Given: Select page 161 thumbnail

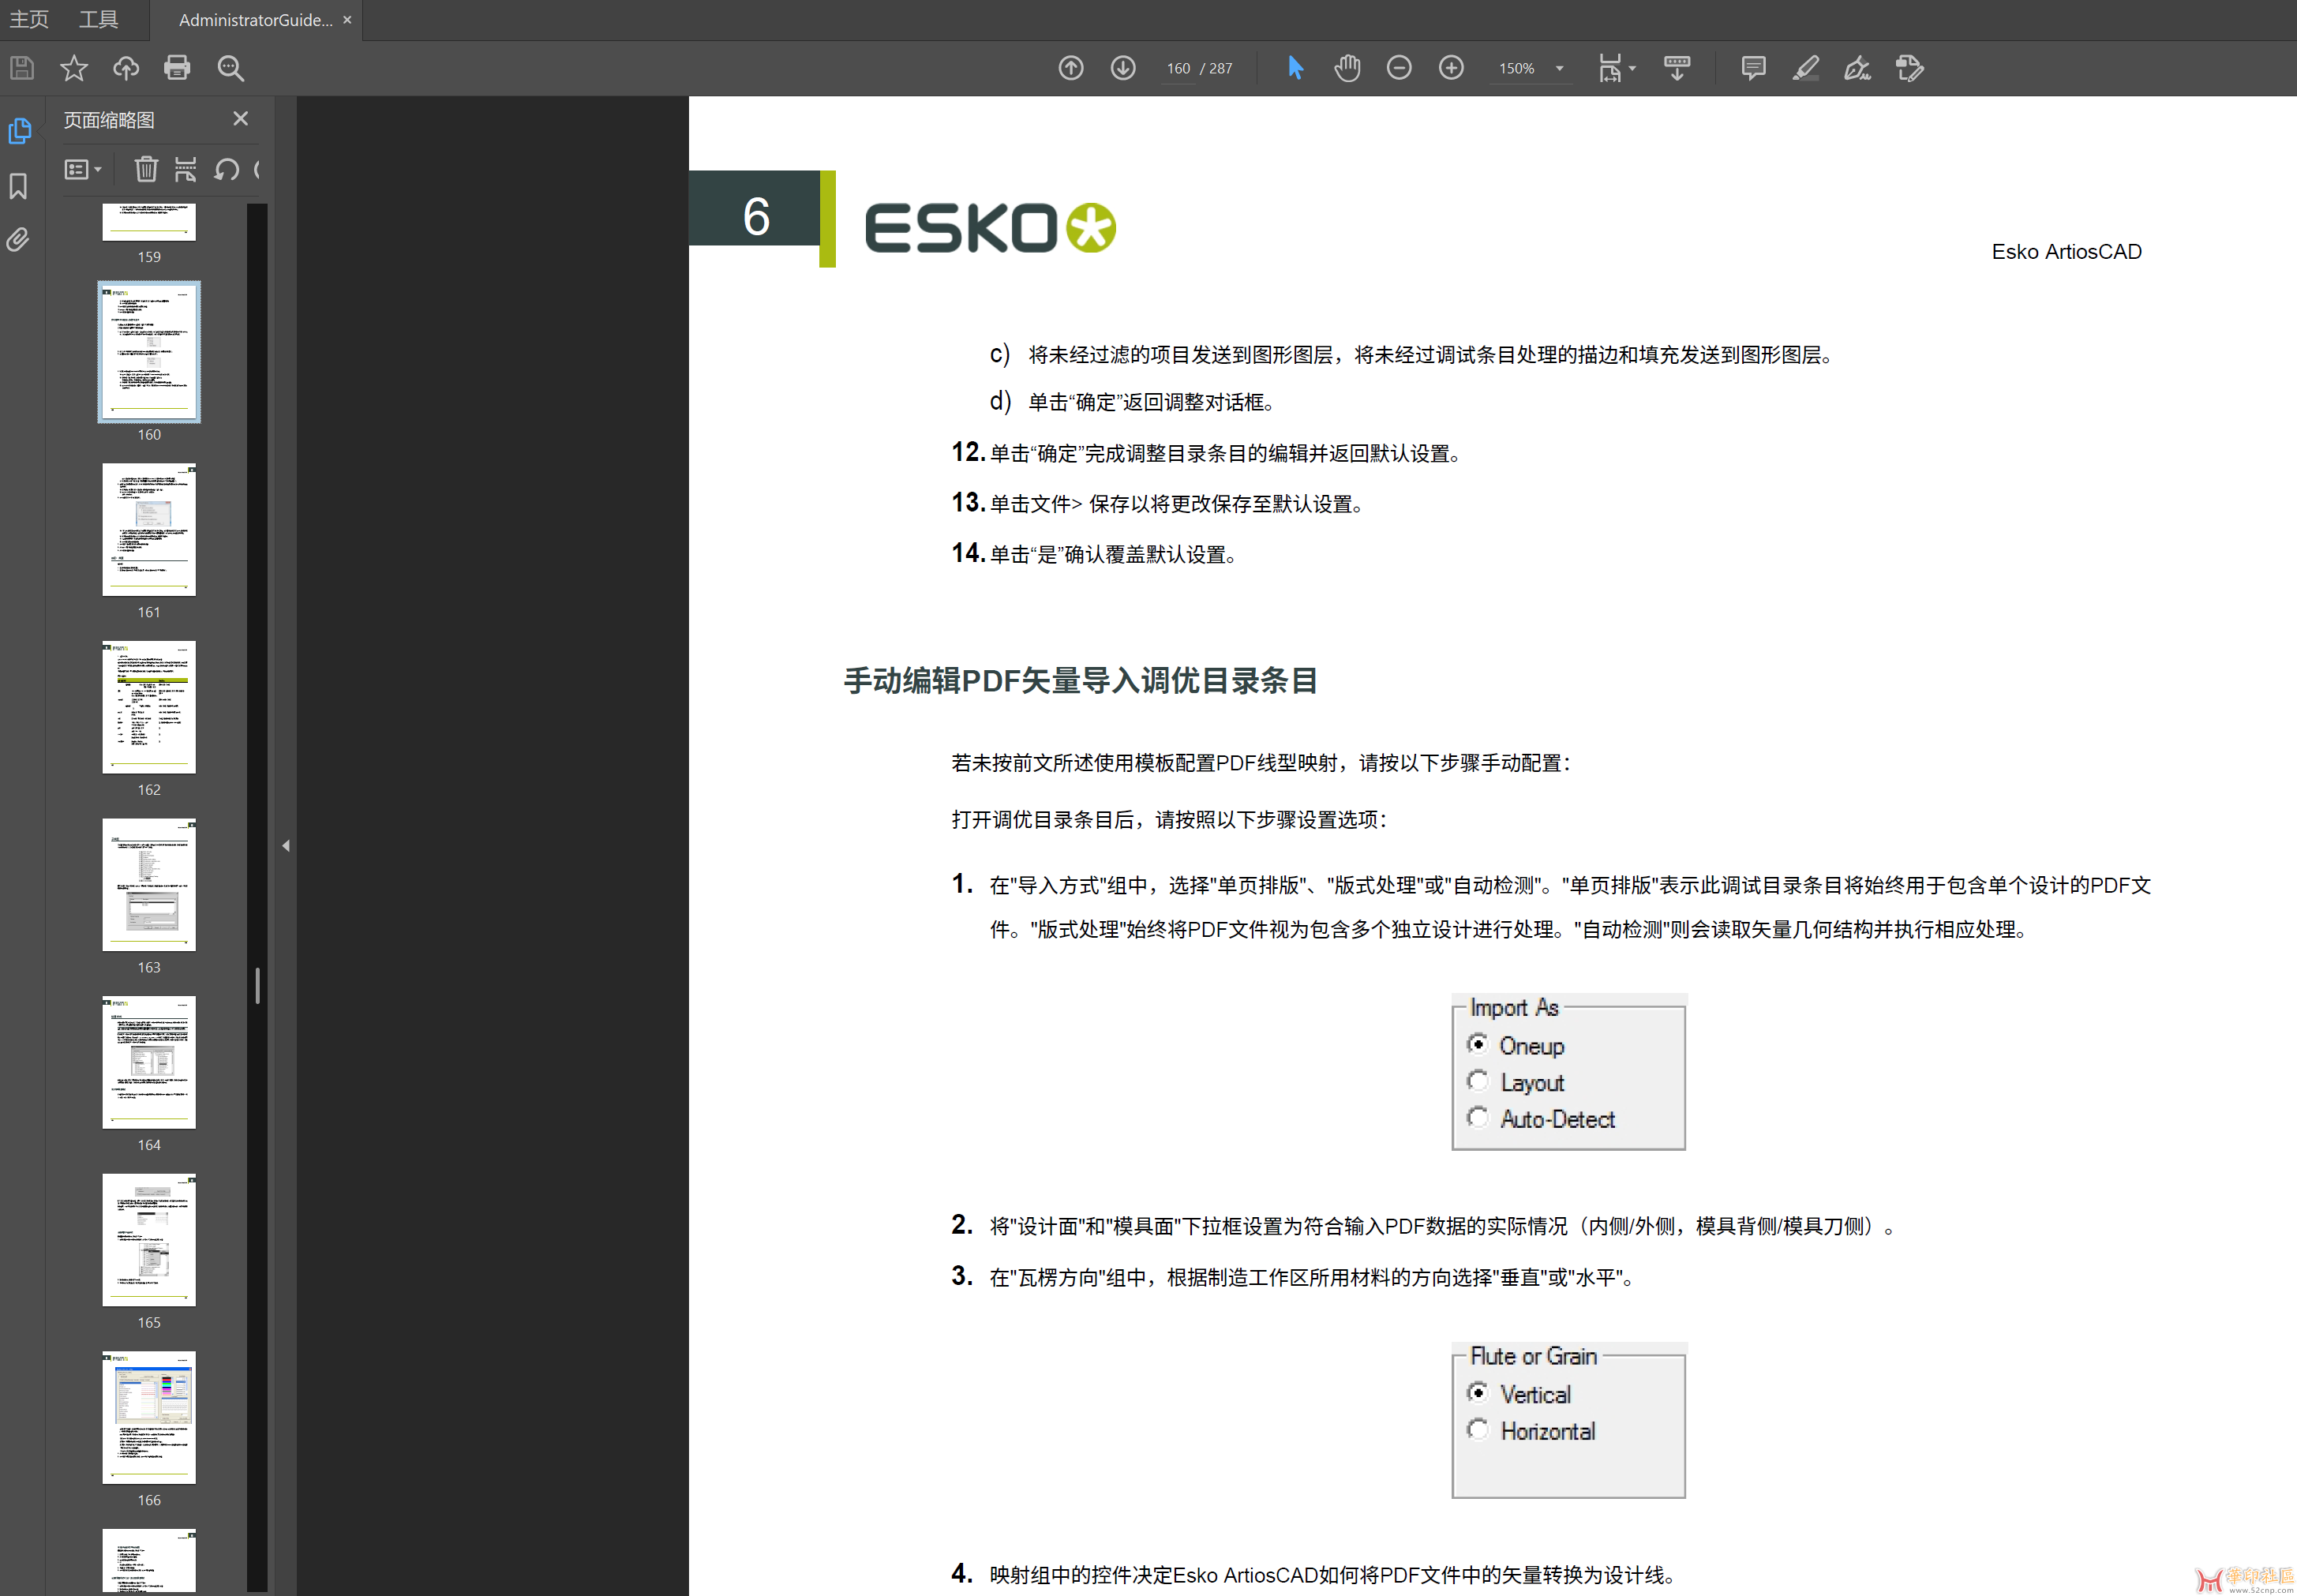Looking at the screenshot, I should (149, 530).
